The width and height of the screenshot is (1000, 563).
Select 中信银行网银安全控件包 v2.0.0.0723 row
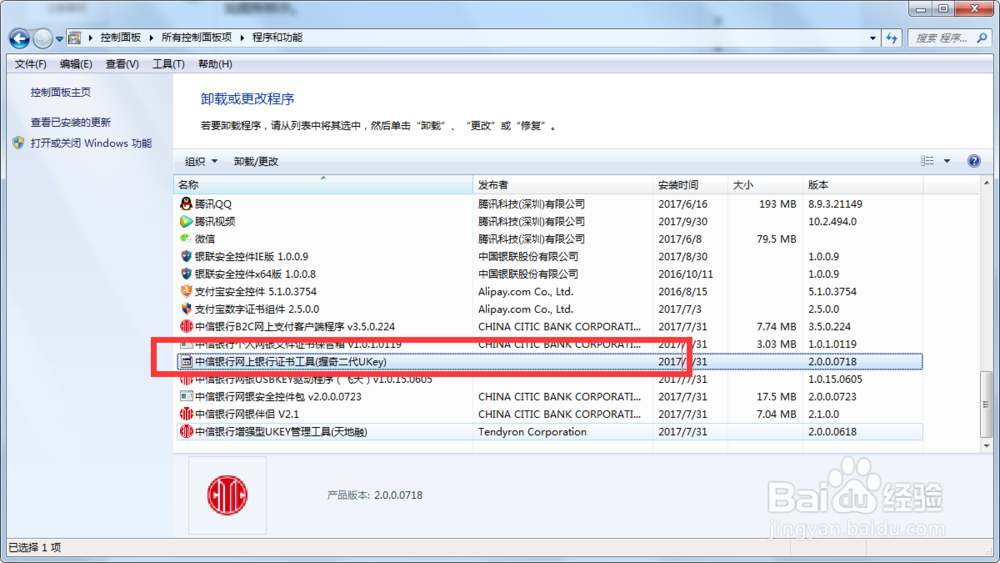point(549,397)
